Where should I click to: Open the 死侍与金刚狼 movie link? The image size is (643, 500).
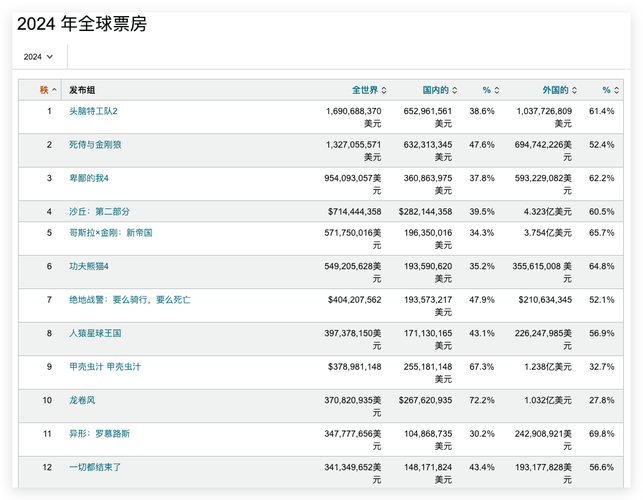pos(95,145)
